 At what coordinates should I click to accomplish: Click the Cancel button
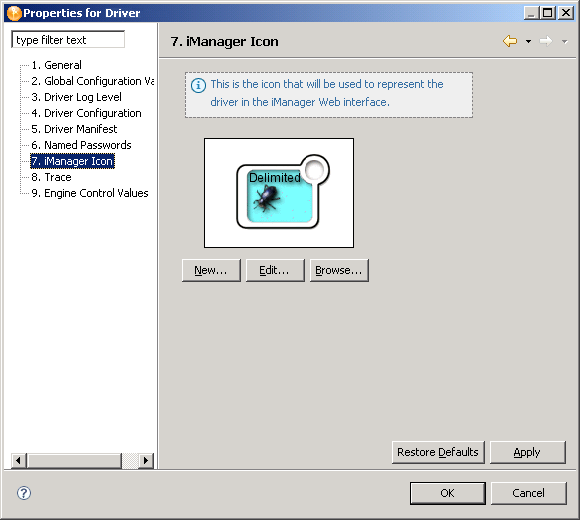coord(529,493)
